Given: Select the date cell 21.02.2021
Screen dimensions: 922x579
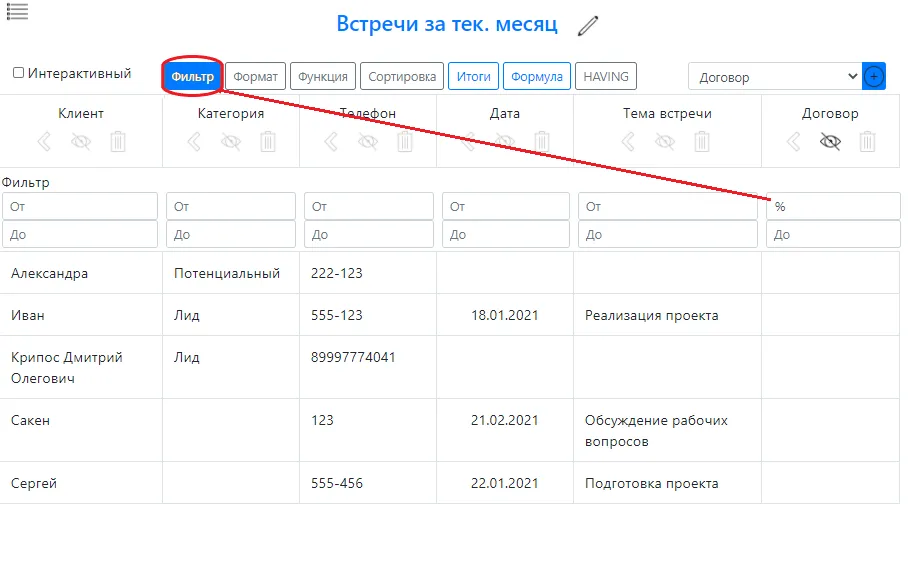Looking at the screenshot, I should click(x=505, y=430).
